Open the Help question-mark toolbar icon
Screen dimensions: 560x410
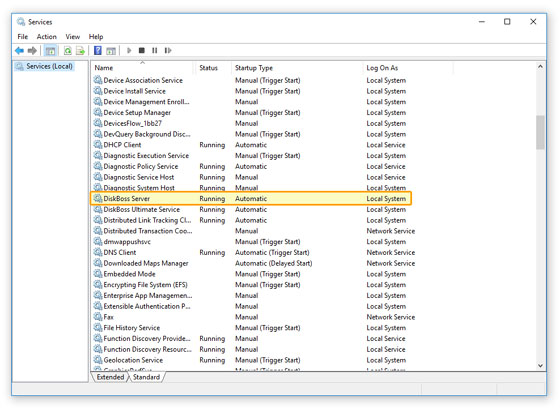coord(98,51)
